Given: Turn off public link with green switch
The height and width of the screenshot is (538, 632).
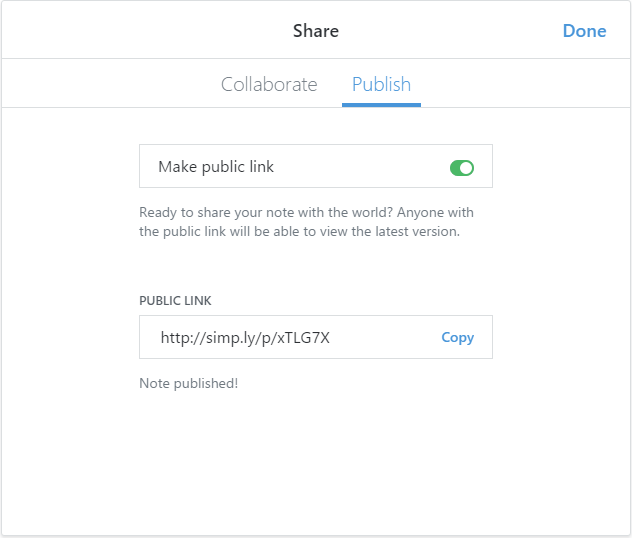Looking at the screenshot, I should pyautogui.click(x=461, y=167).
